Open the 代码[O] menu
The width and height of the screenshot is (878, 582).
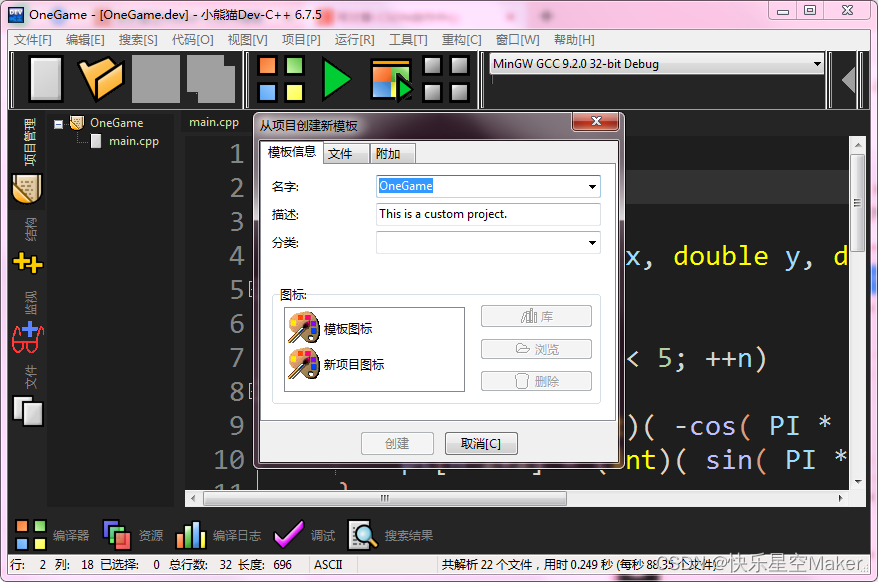pos(192,40)
